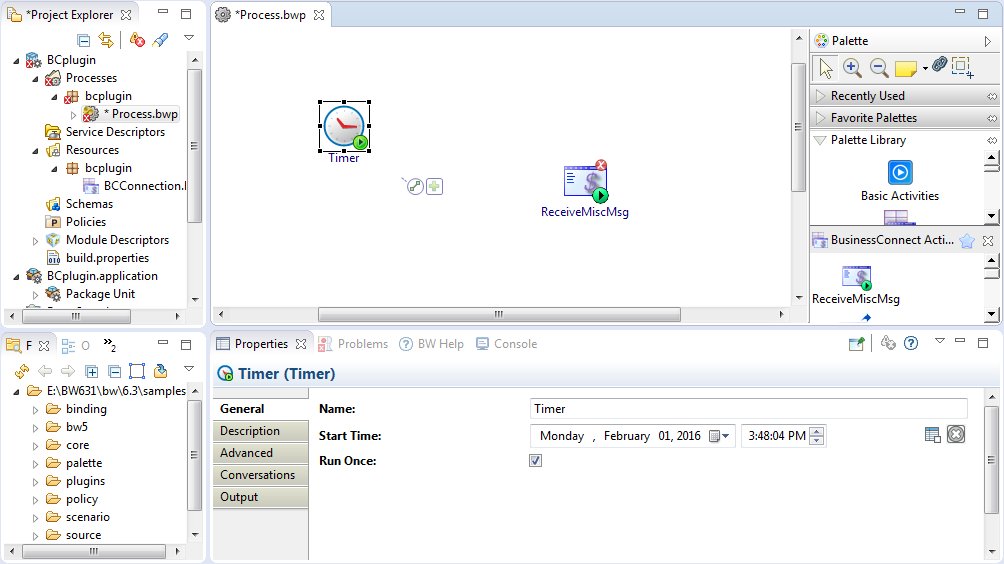Expand Favorite Palettes section
The width and height of the screenshot is (1004, 564).
820,118
